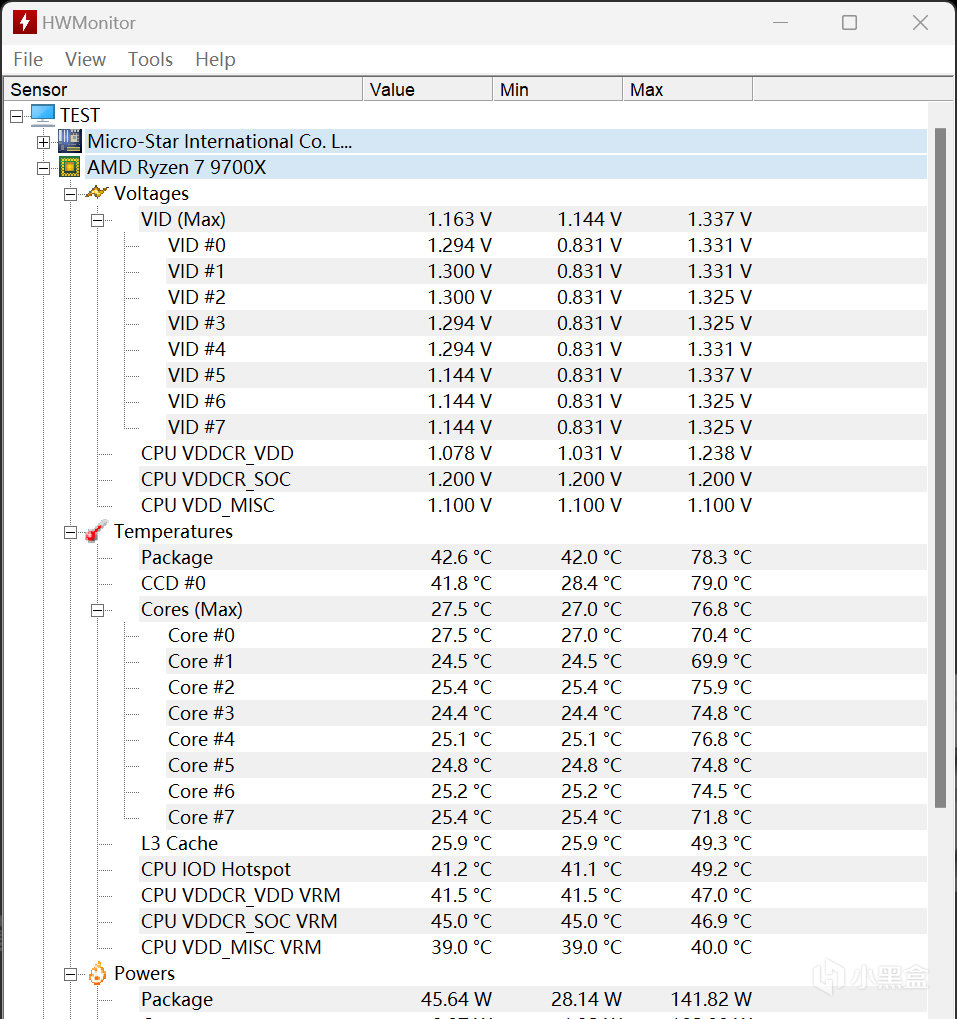Image resolution: width=957 pixels, height=1019 pixels.
Task: Select the CPU VDDCR_VDD VRM row
Action: (533, 895)
